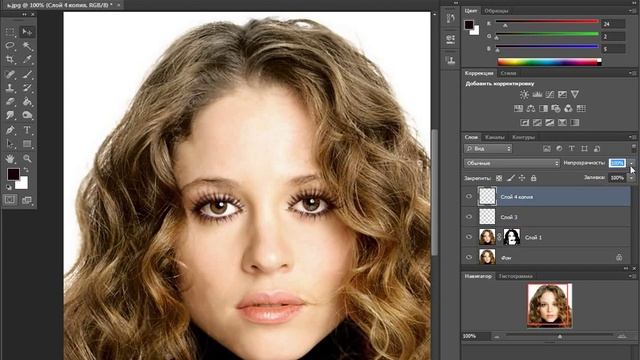Select the Magic Wand tool

click(x=27, y=46)
